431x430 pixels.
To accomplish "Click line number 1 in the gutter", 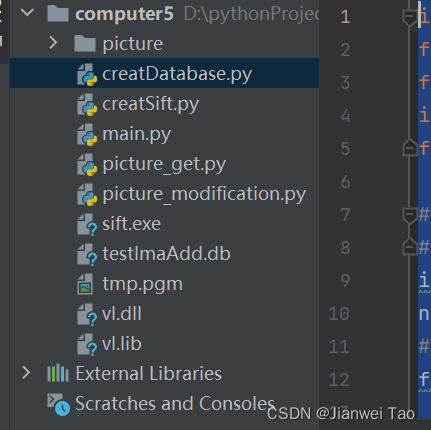I will click(346, 17).
